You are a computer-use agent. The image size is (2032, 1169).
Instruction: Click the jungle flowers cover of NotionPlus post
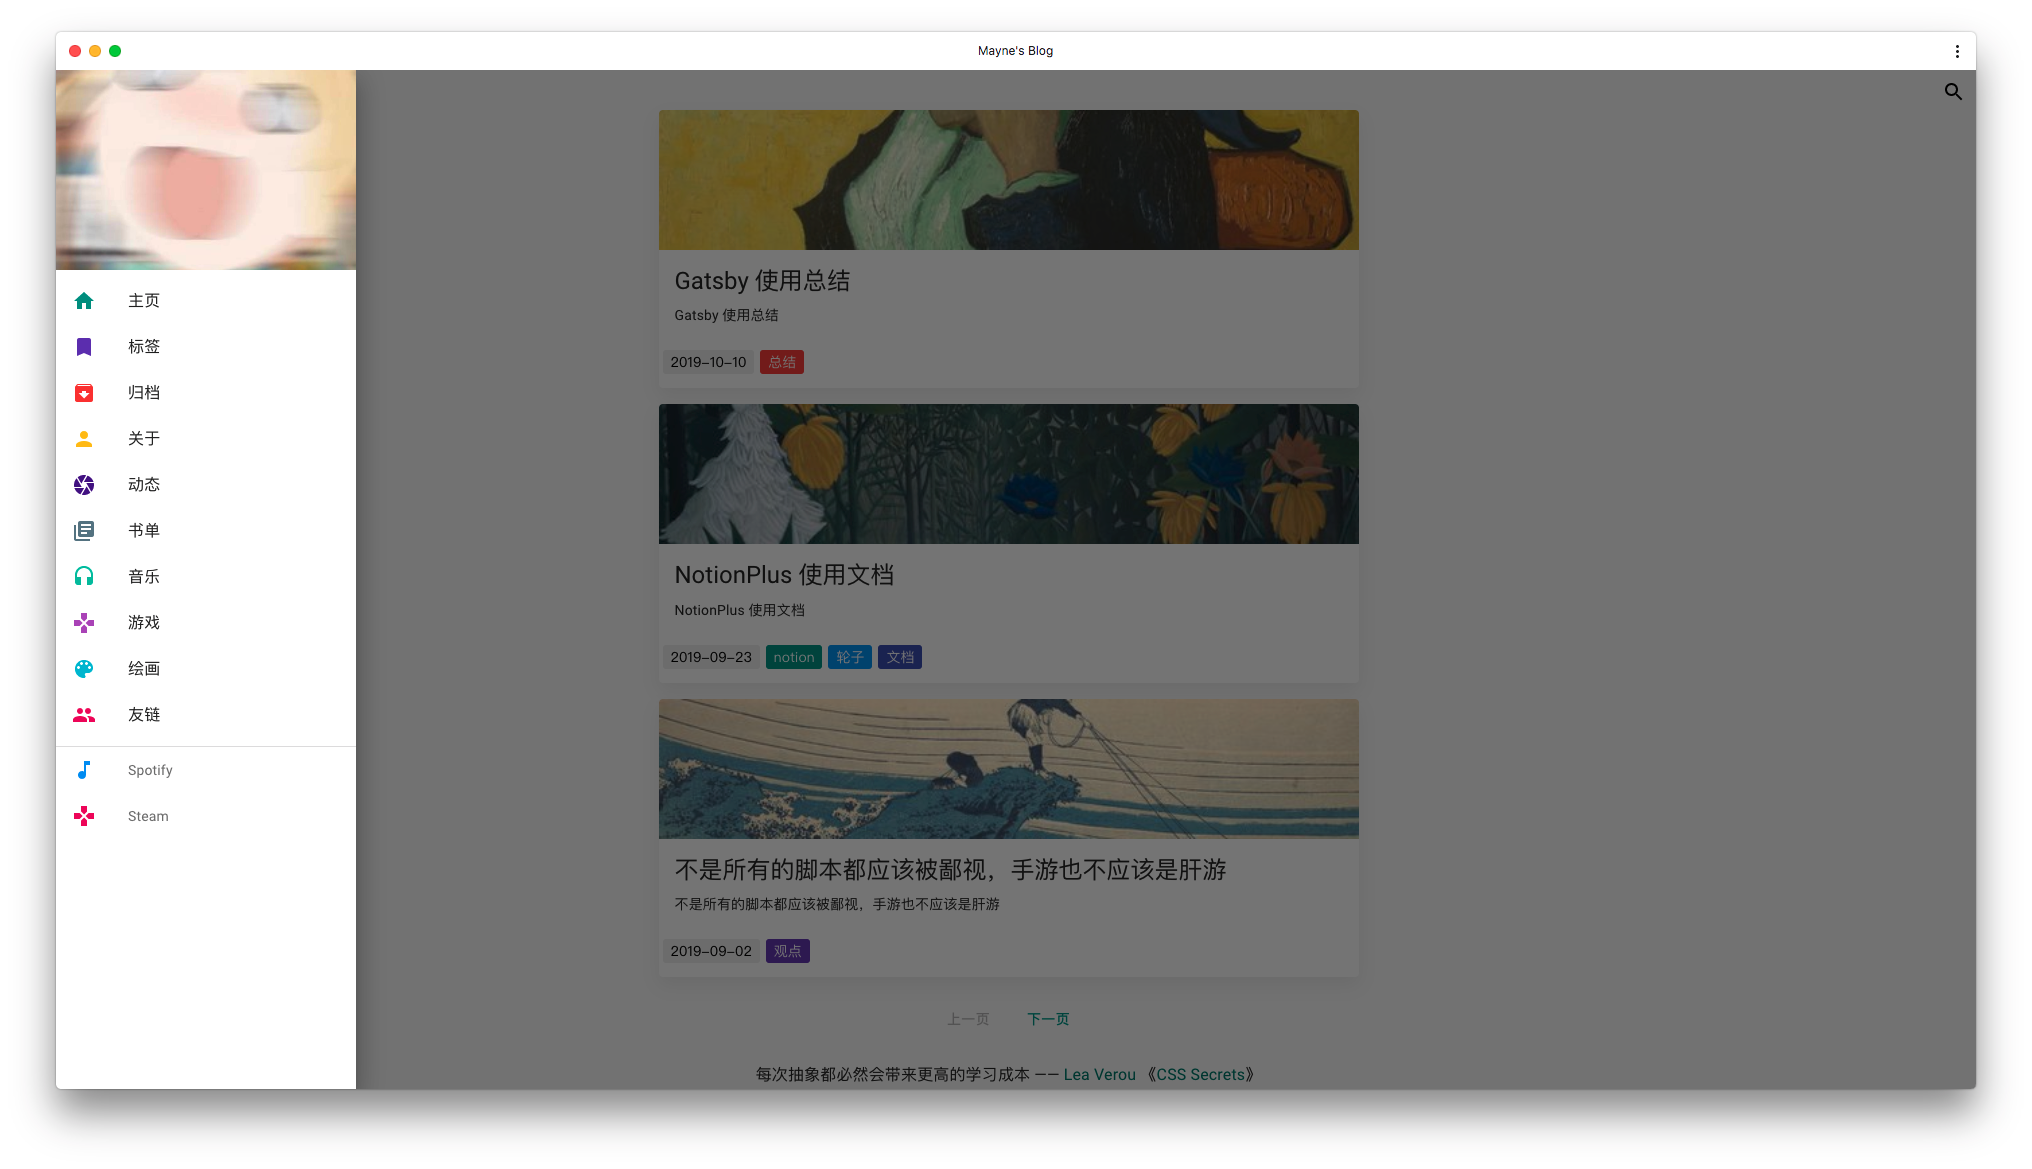point(1009,474)
